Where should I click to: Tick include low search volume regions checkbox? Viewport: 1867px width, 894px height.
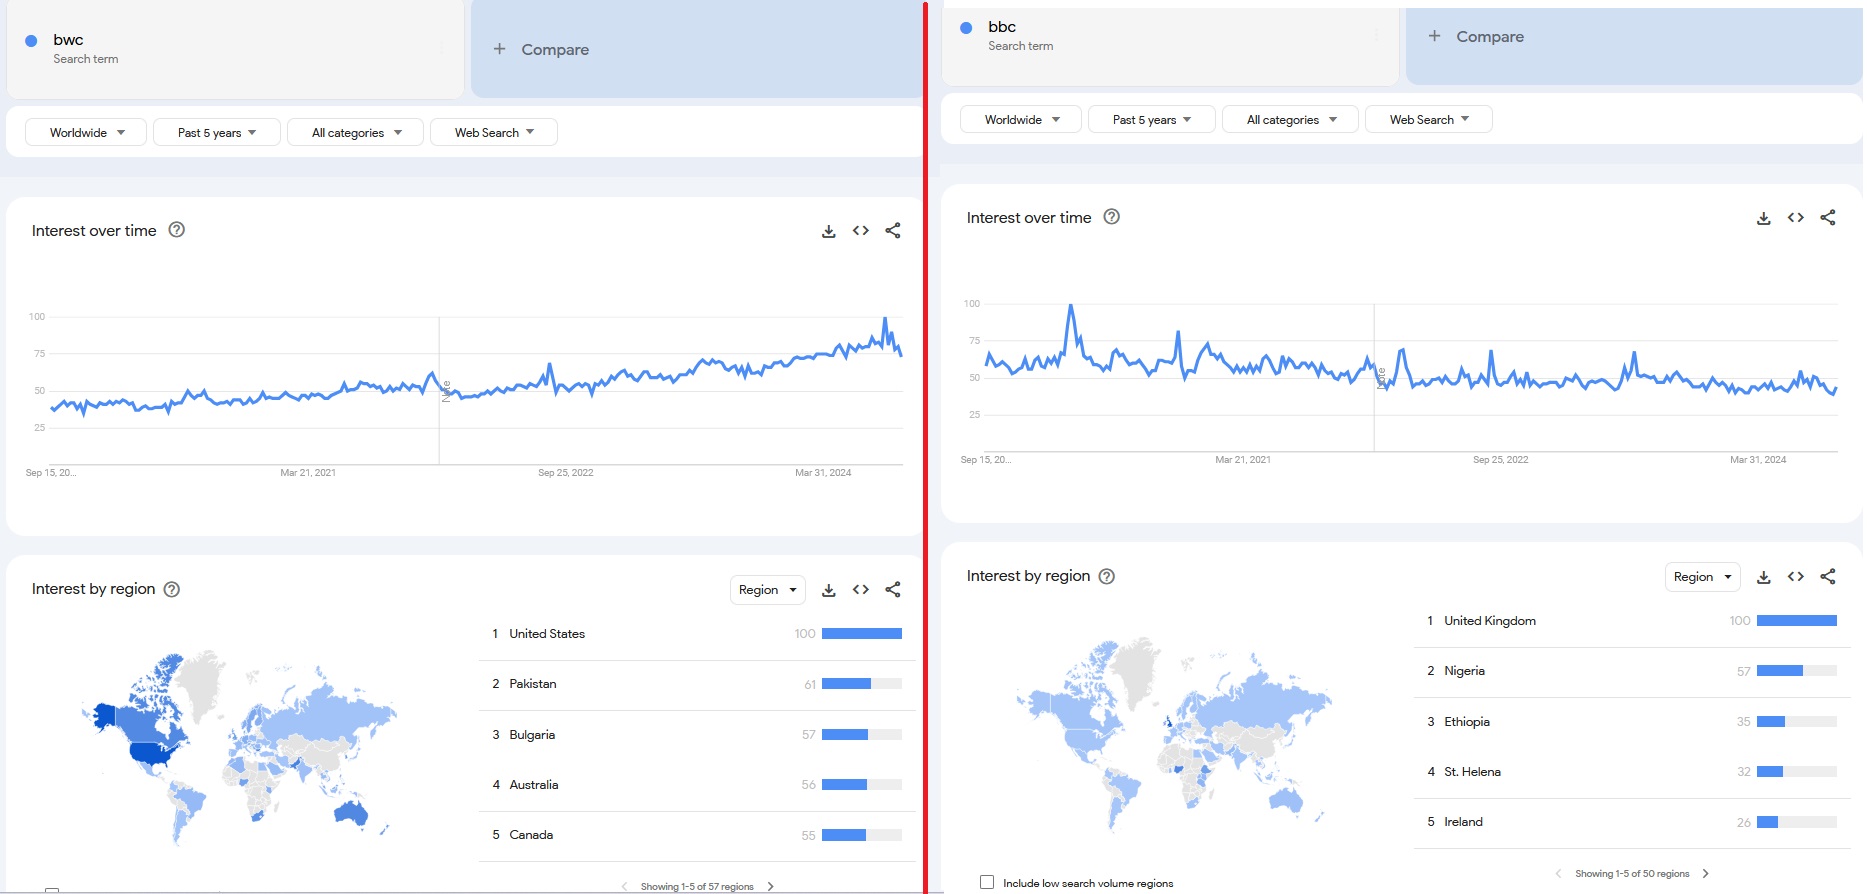(x=987, y=883)
